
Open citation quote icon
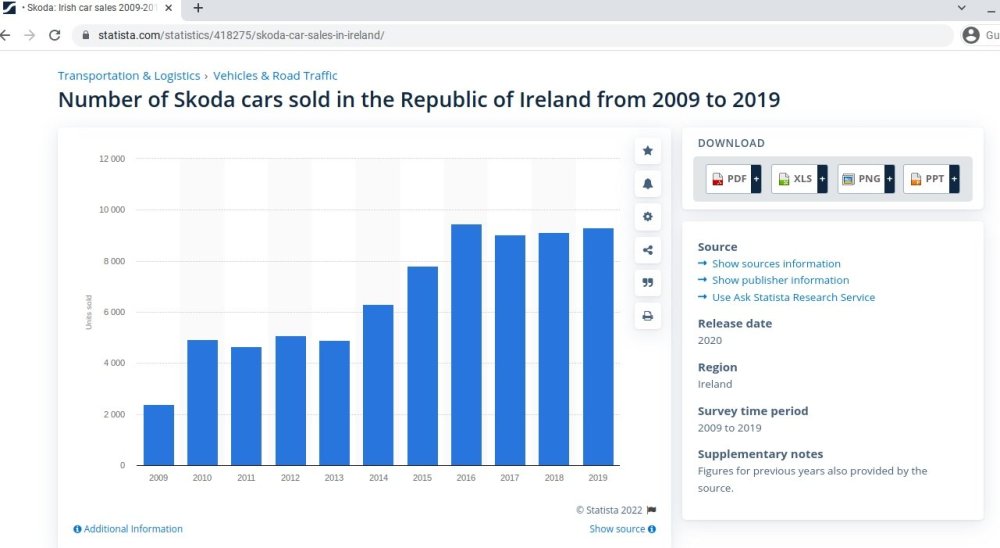(x=647, y=283)
